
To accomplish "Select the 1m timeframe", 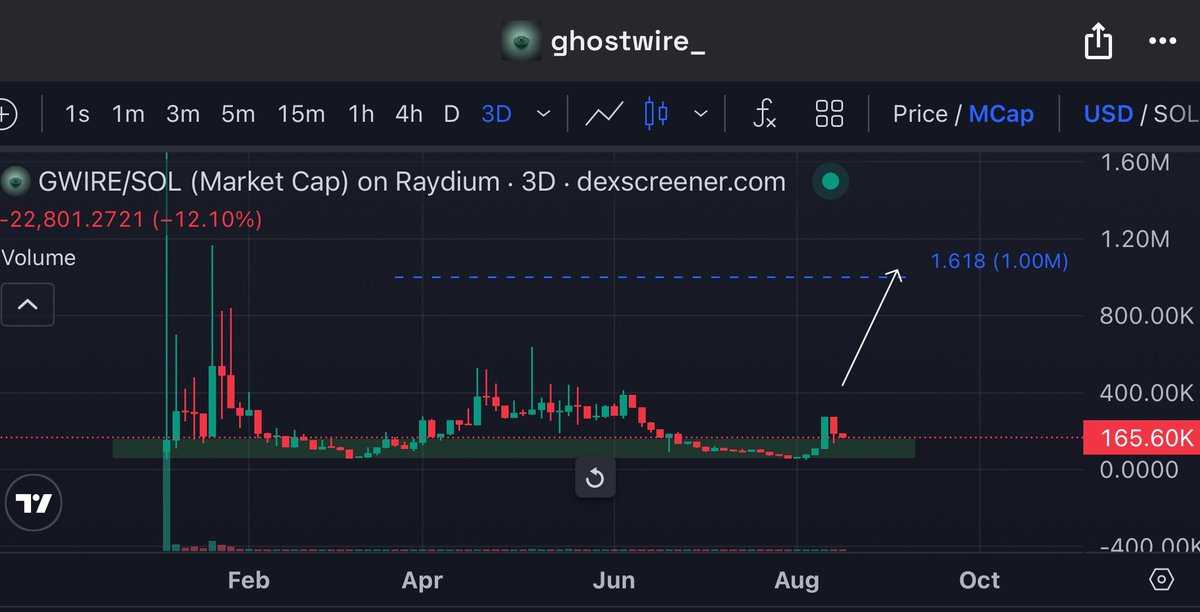I will [128, 114].
